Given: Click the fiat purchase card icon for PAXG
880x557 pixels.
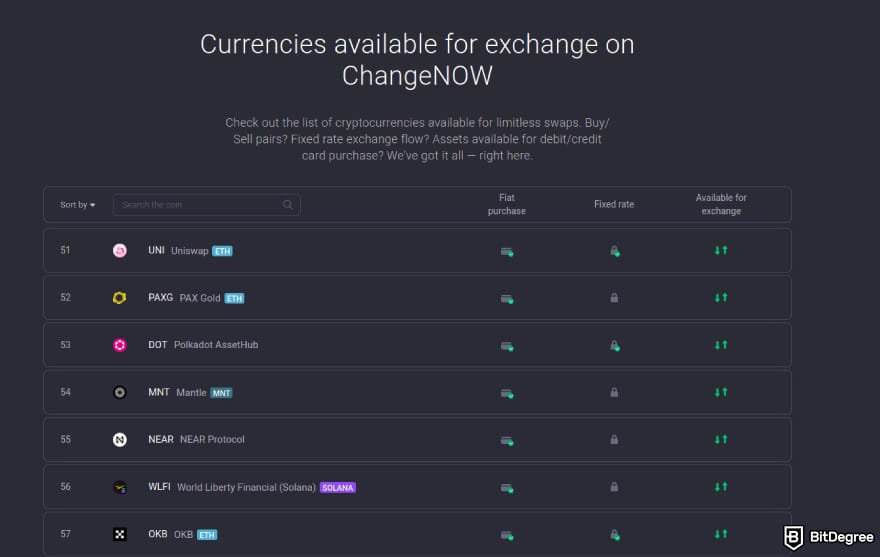Looking at the screenshot, I should pyautogui.click(x=507, y=299).
